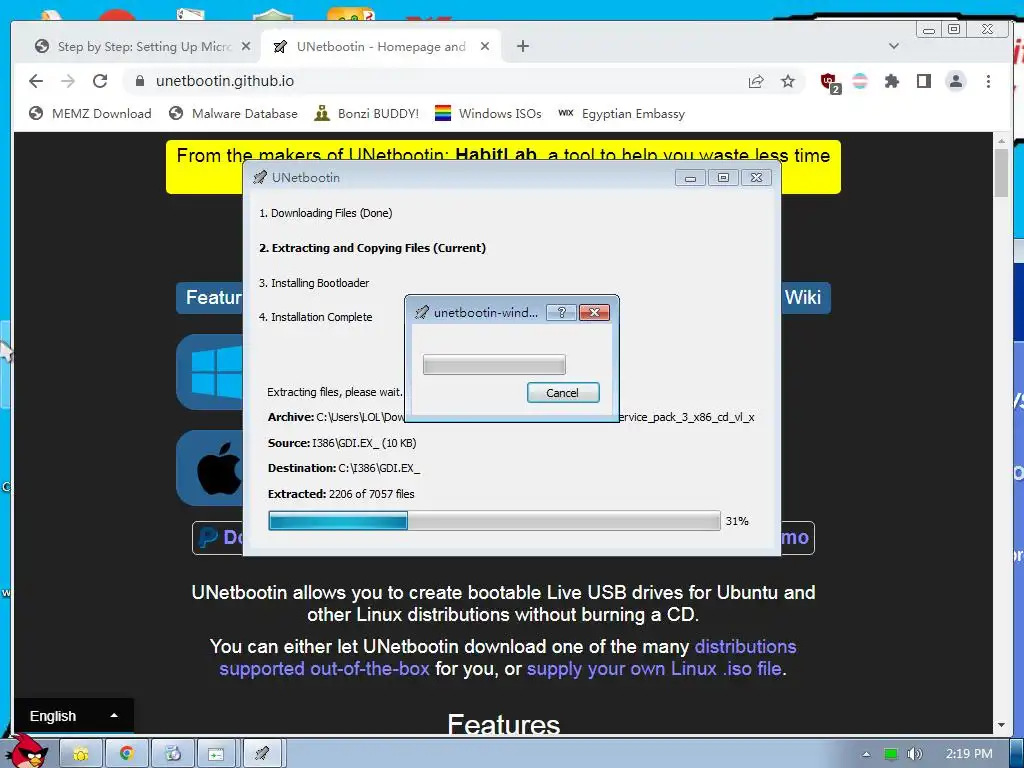This screenshot has height=768, width=1024.
Task: Open the MEMZ Download bookmark
Action: (90, 114)
